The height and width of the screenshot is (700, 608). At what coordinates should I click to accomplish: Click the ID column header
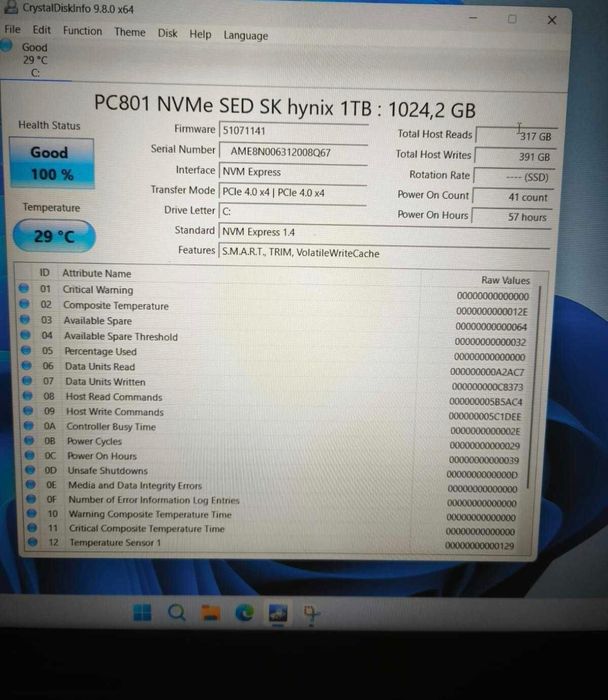pos(44,272)
